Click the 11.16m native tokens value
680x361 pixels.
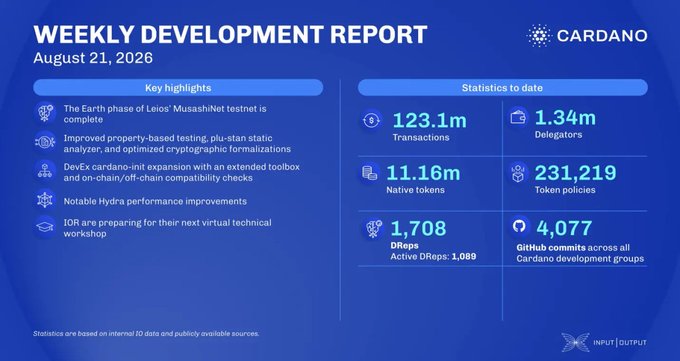click(x=423, y=173)
